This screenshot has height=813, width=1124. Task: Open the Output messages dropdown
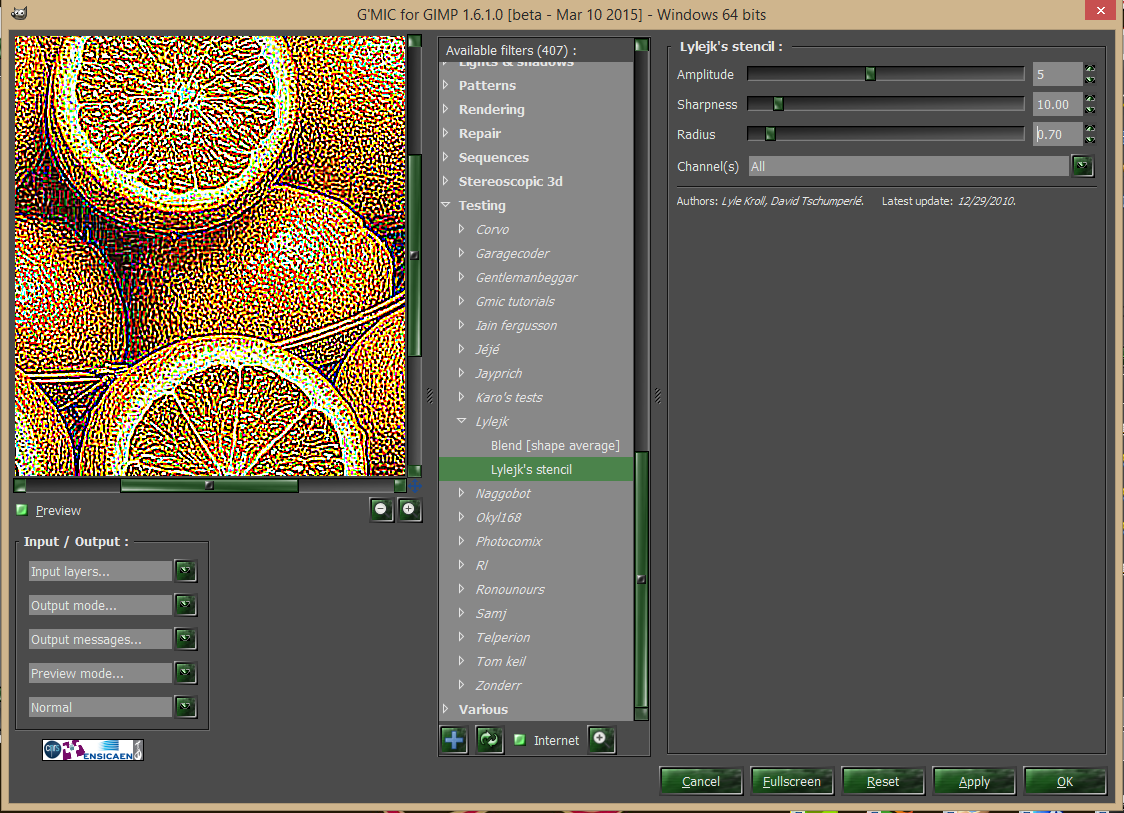point(186,639)
